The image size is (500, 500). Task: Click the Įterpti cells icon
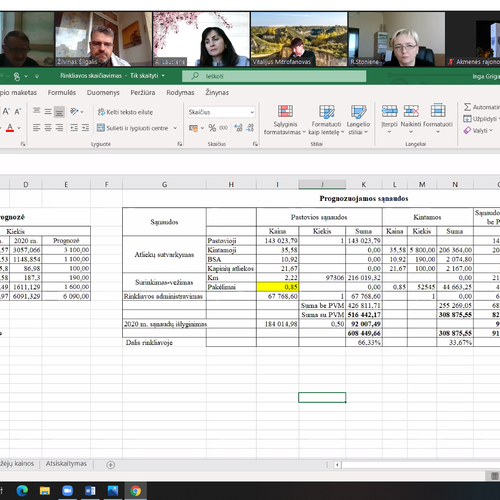pyautogui.click(x=389, y=111)
